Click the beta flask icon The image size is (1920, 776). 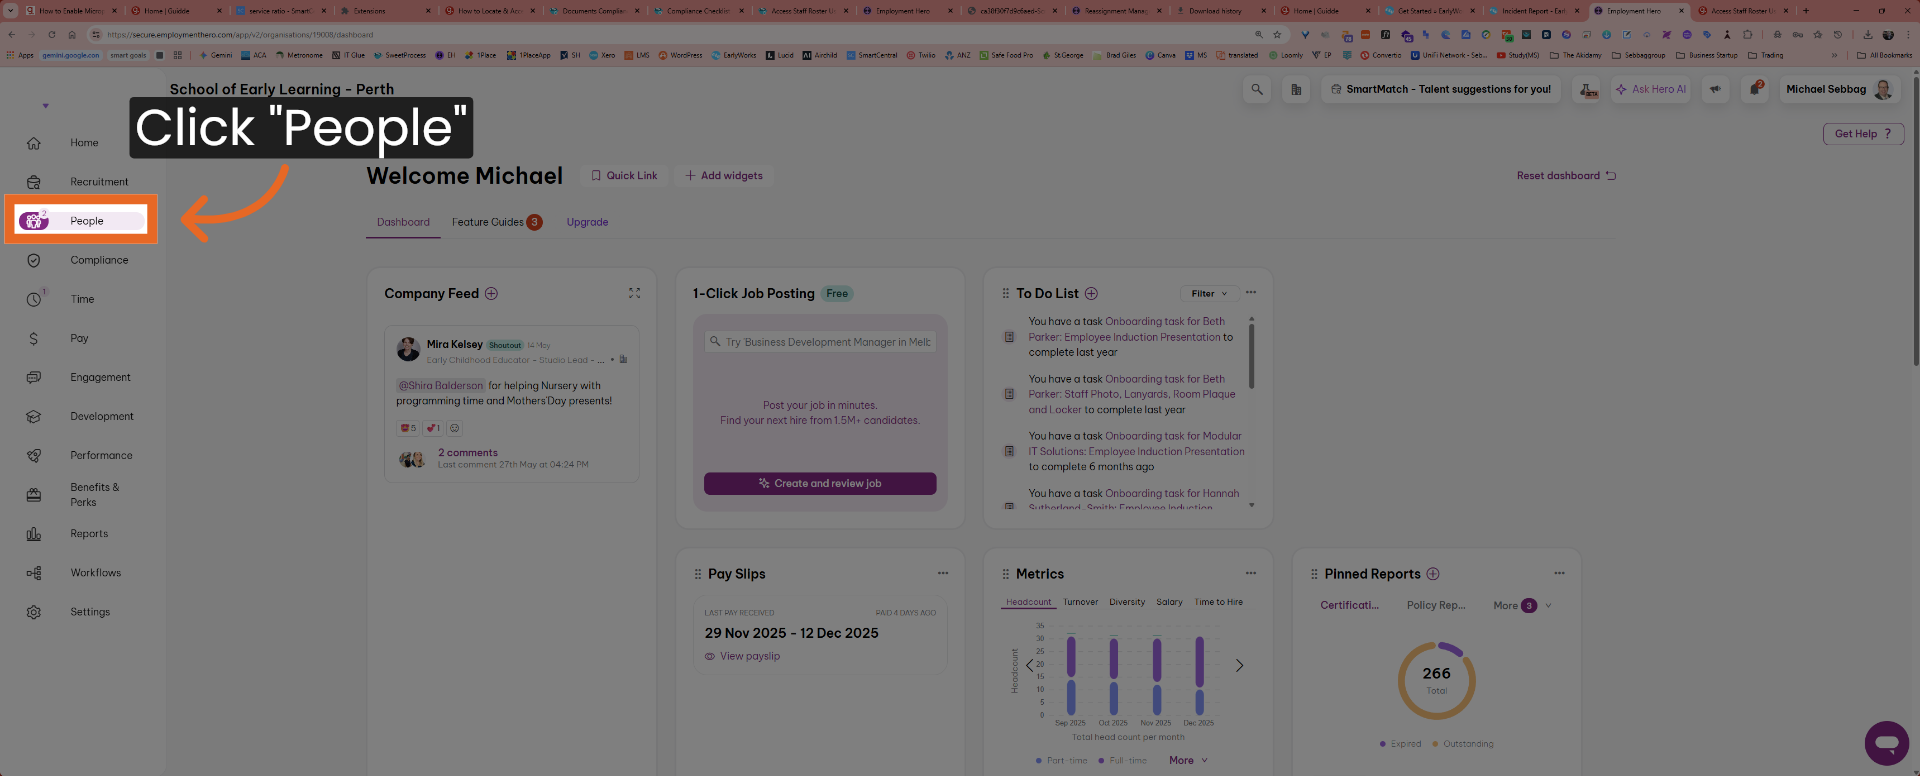point(1588,90)
